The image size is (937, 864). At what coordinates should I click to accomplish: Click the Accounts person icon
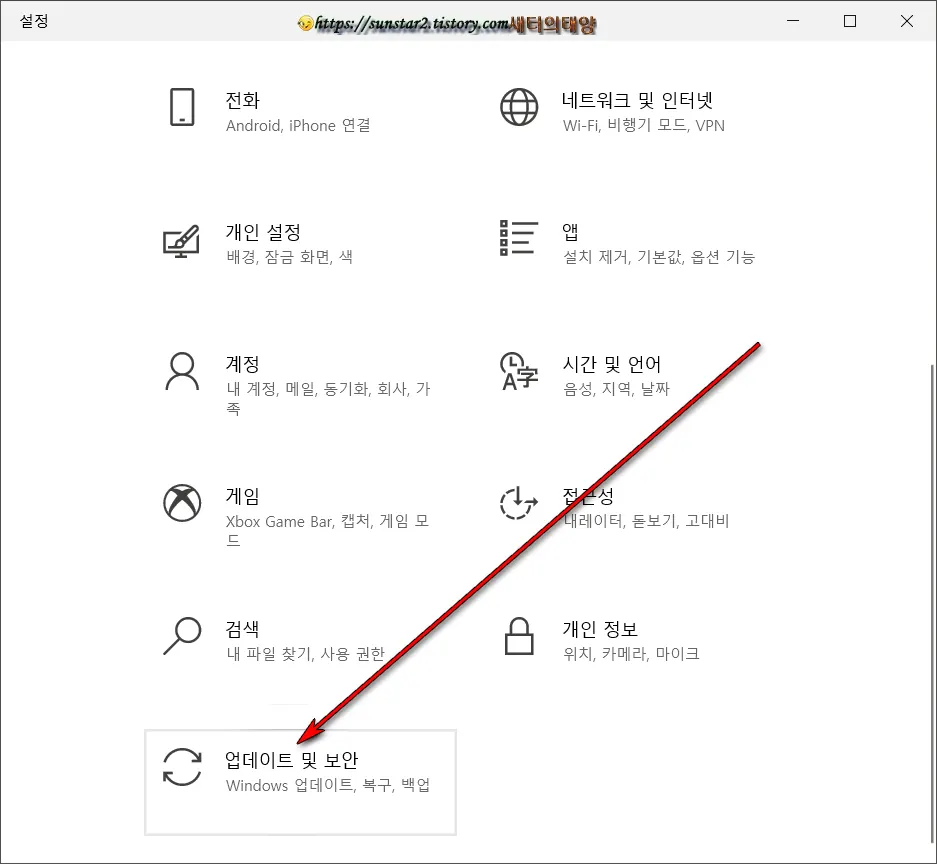tap(182, 372)
